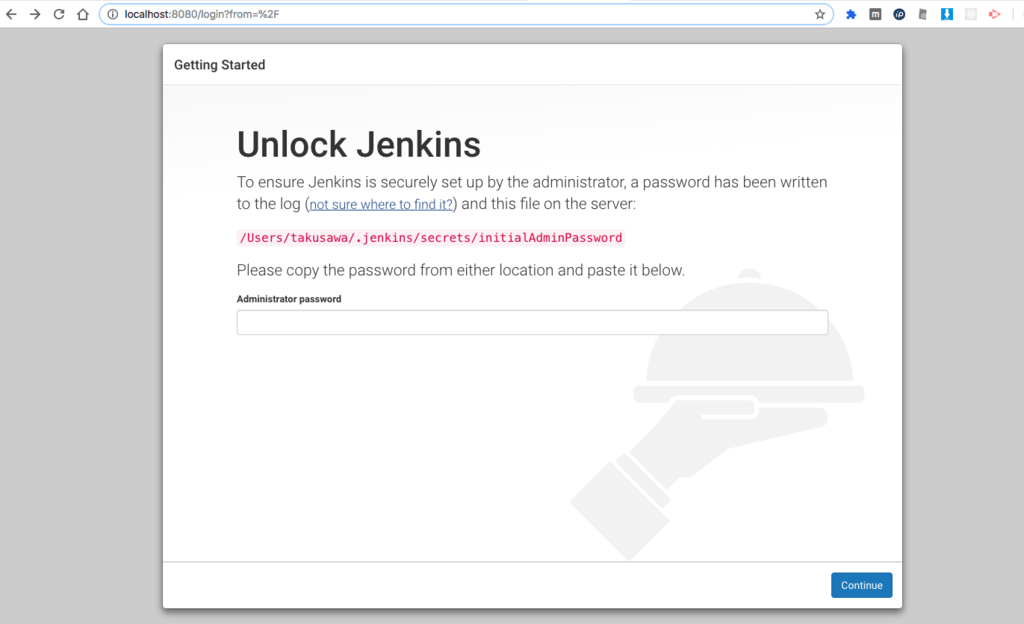Click the browser forward arrow

[x=35, y=14]
